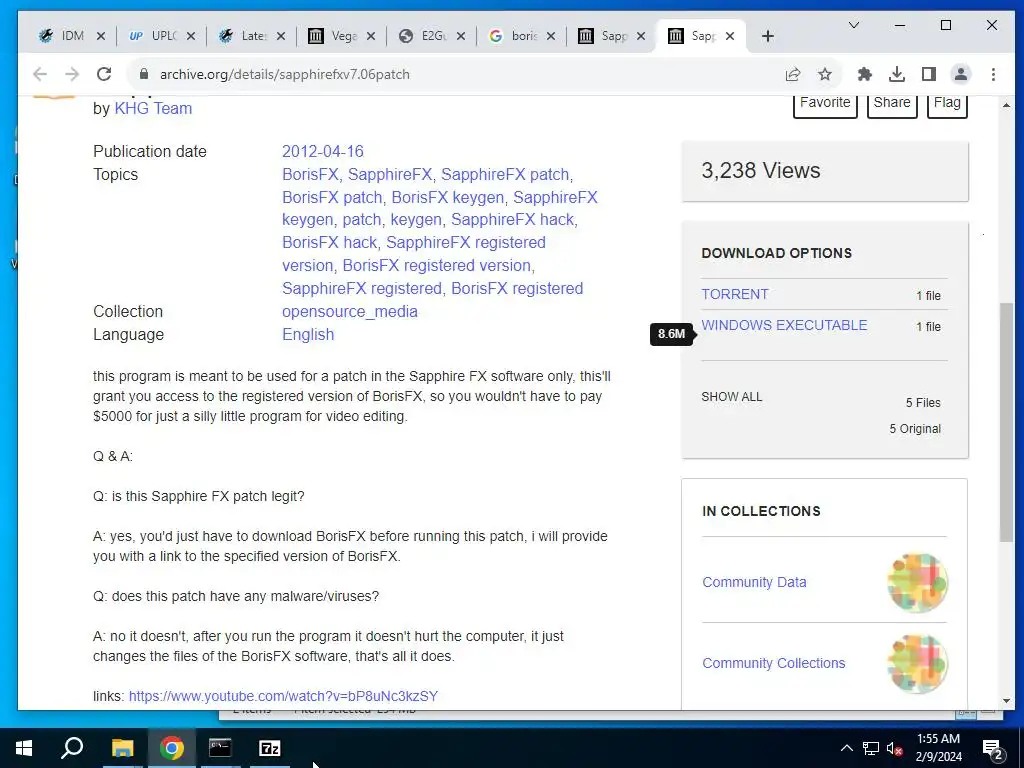Screen dimensions: 1024x768
Task: Click the browser forward arrow
Action: click(72, 74)
